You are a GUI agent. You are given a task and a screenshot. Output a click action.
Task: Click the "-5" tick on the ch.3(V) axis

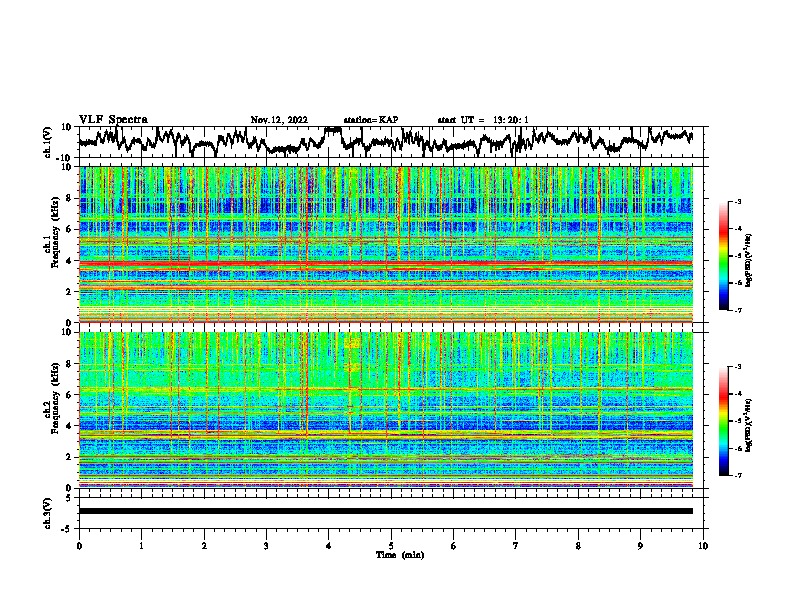tap(67, 529)
